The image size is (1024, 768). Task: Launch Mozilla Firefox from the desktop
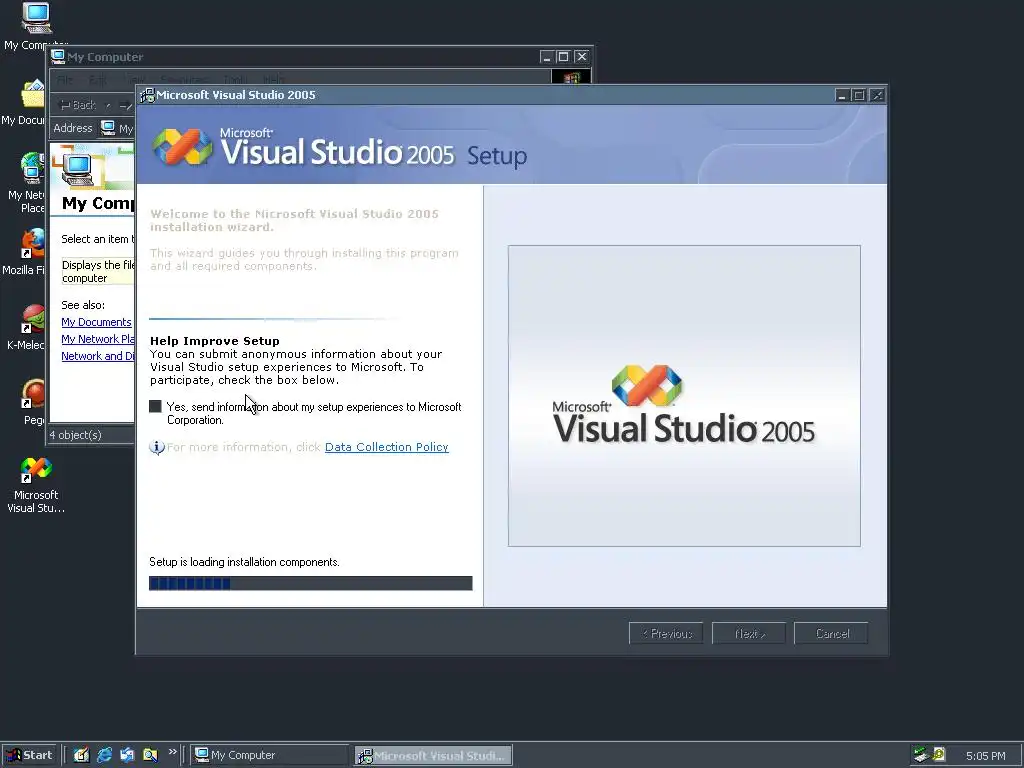pyautogui.click(x=33, y=243)
